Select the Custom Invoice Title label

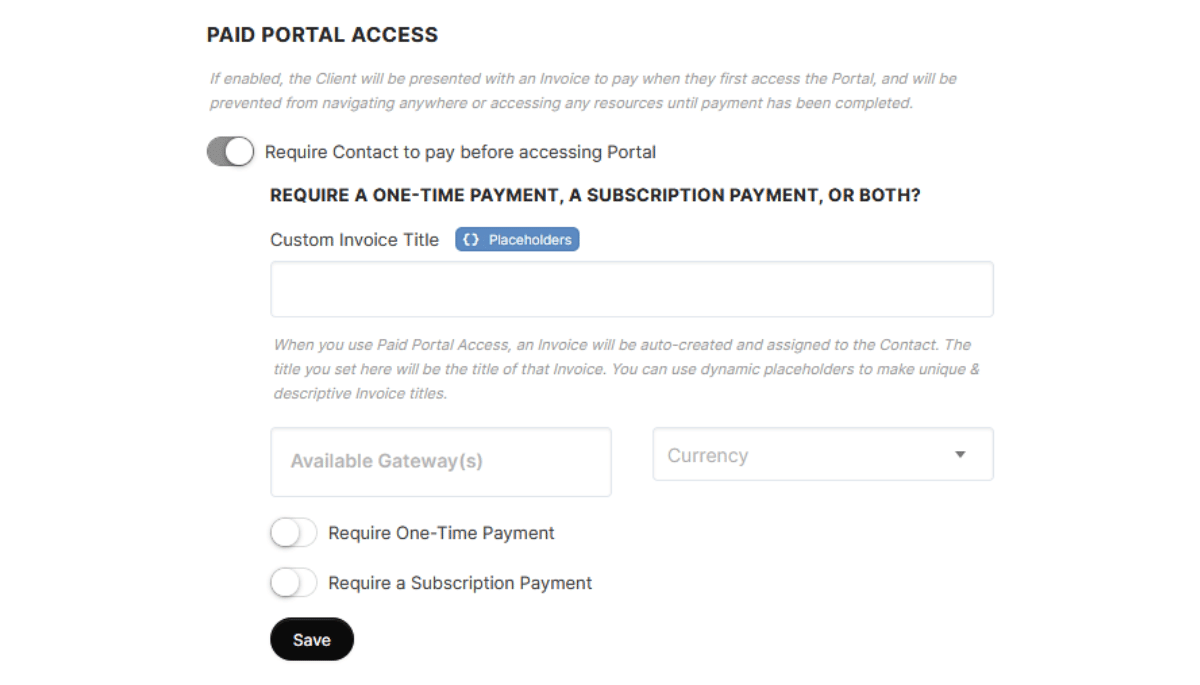[354, 239]
